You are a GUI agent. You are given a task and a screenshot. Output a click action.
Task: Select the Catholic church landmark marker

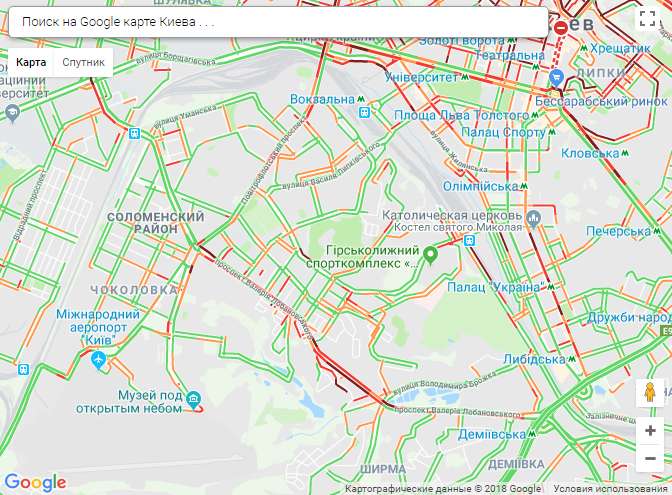point(534,219)
